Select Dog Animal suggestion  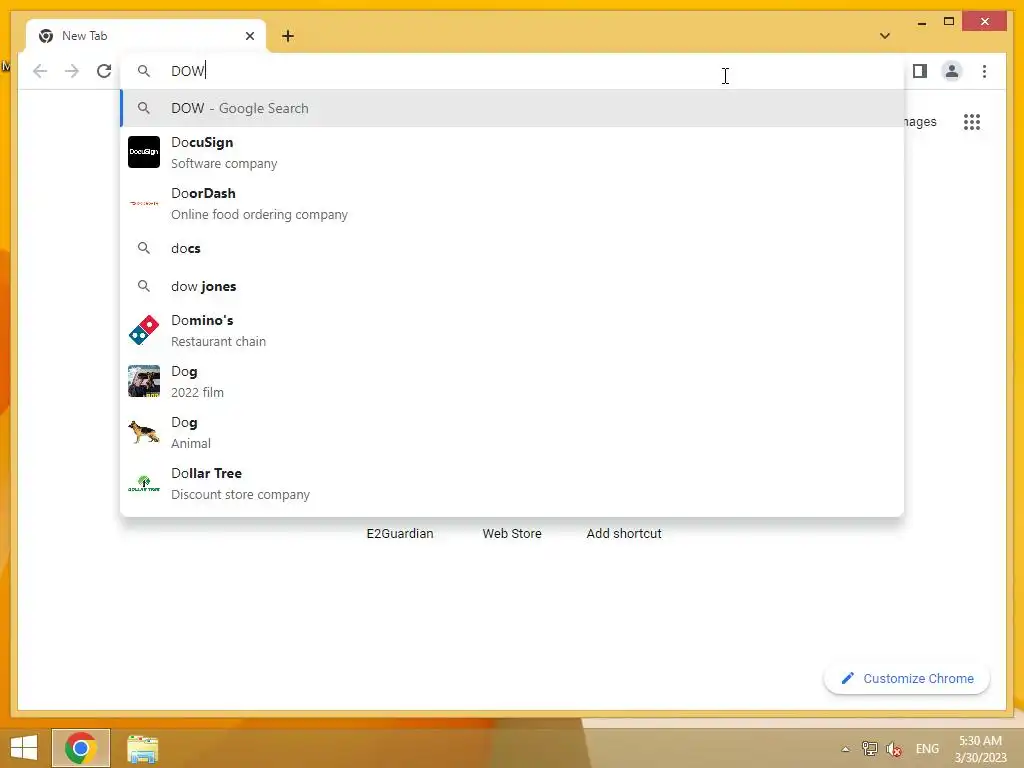512,432
